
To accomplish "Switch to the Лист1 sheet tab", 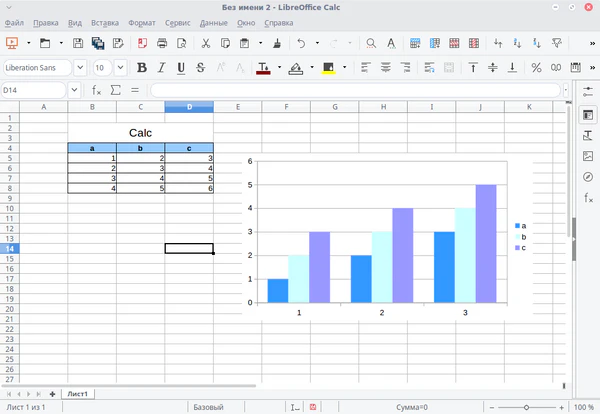I will (77, 394).
